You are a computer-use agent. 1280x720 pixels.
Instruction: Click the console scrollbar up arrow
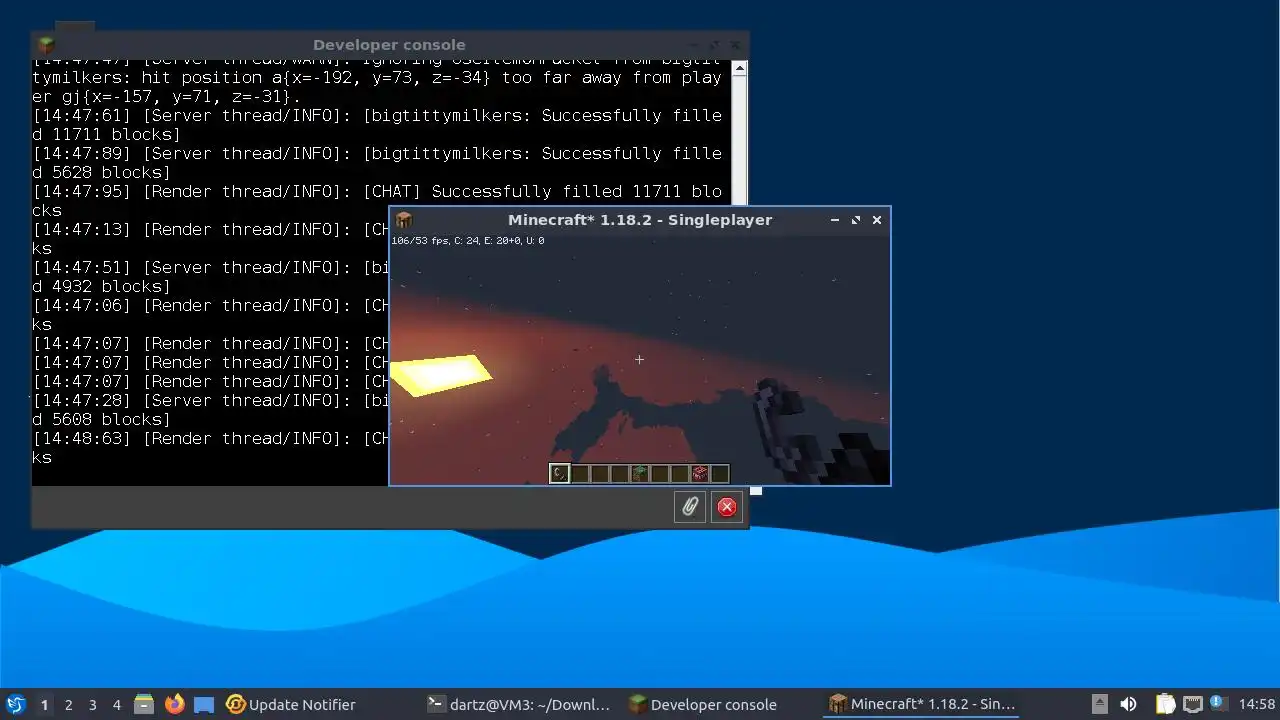coord(739,68)
